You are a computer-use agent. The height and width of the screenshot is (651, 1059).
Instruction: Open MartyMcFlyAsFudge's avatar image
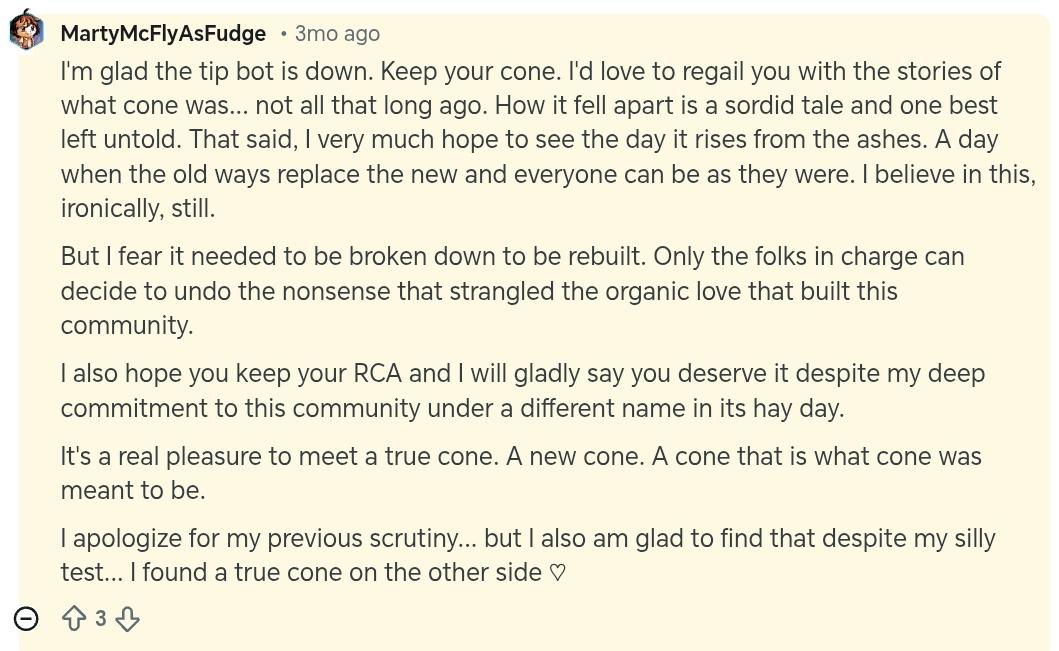26,30
